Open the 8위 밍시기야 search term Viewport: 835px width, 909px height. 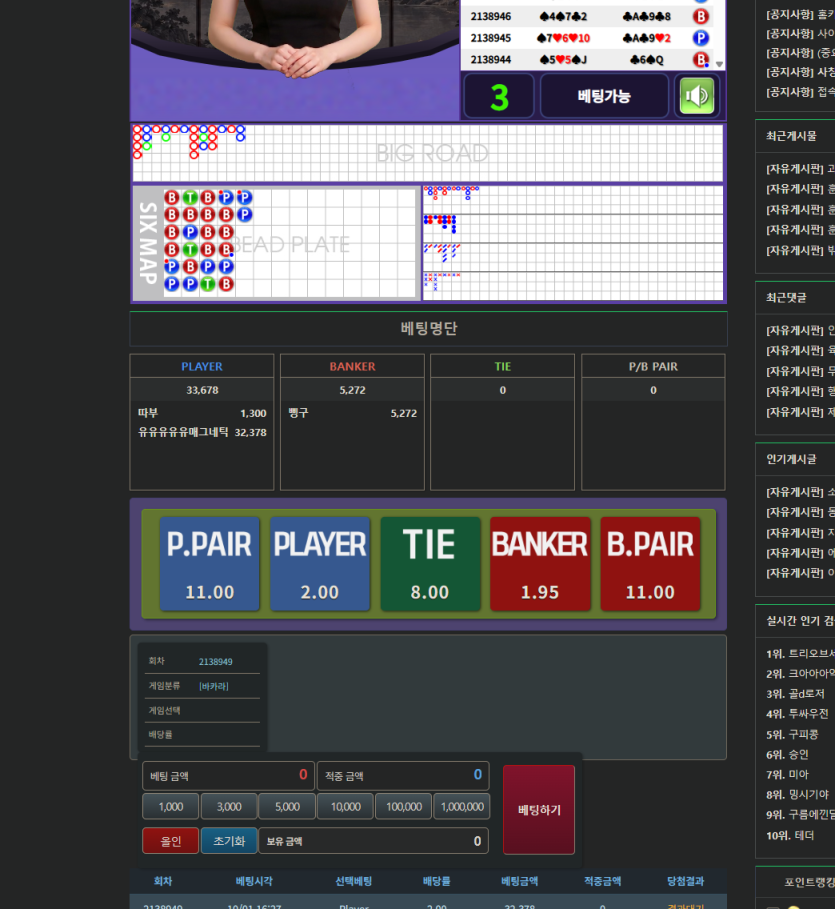coord(797,794)
